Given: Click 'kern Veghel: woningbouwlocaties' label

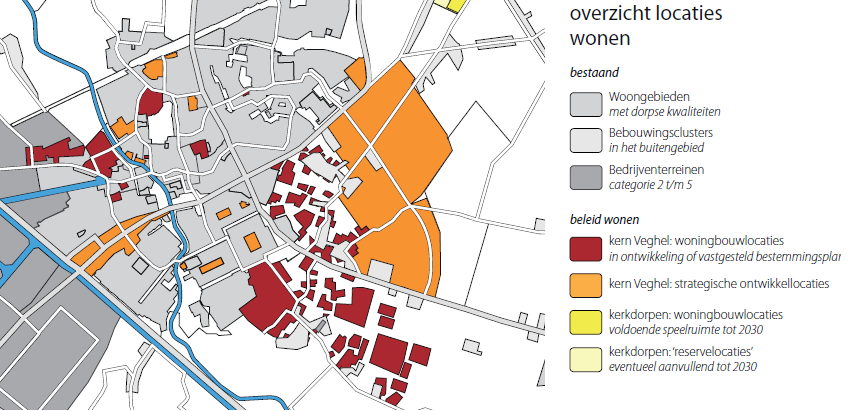Looking at the screenshot, I should click(696, 241).
